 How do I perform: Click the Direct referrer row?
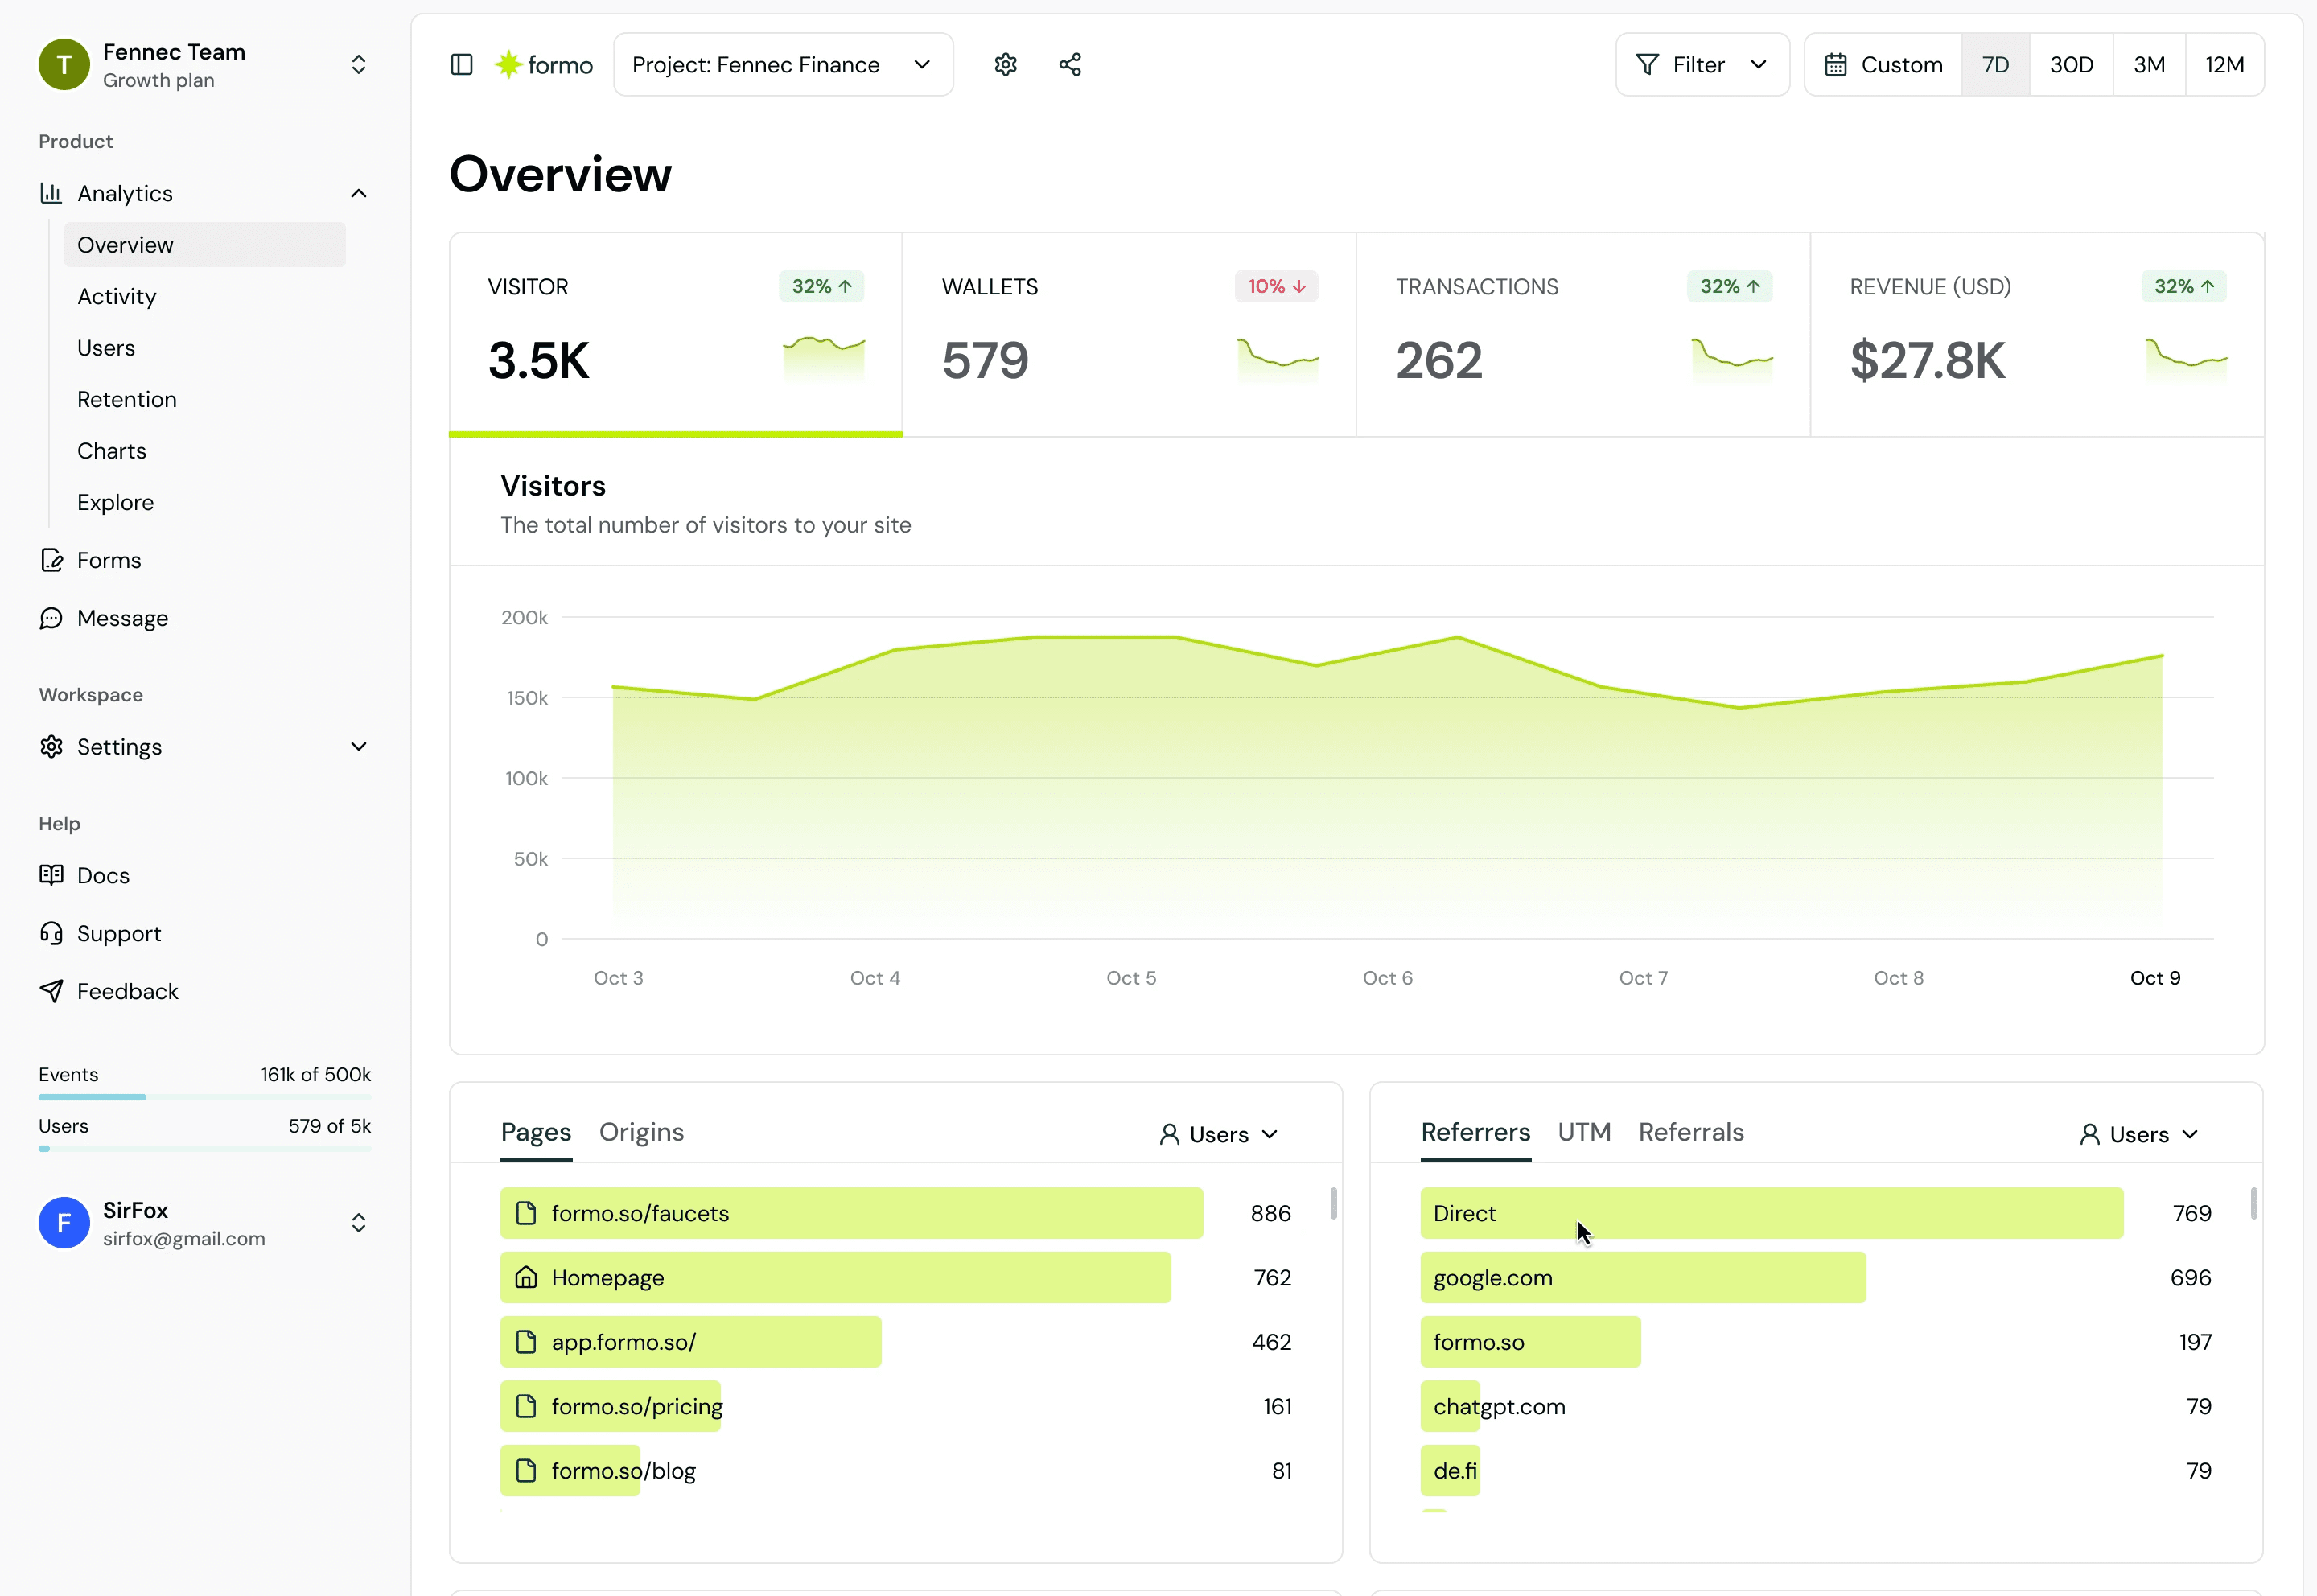(x=1816, y=1213)
